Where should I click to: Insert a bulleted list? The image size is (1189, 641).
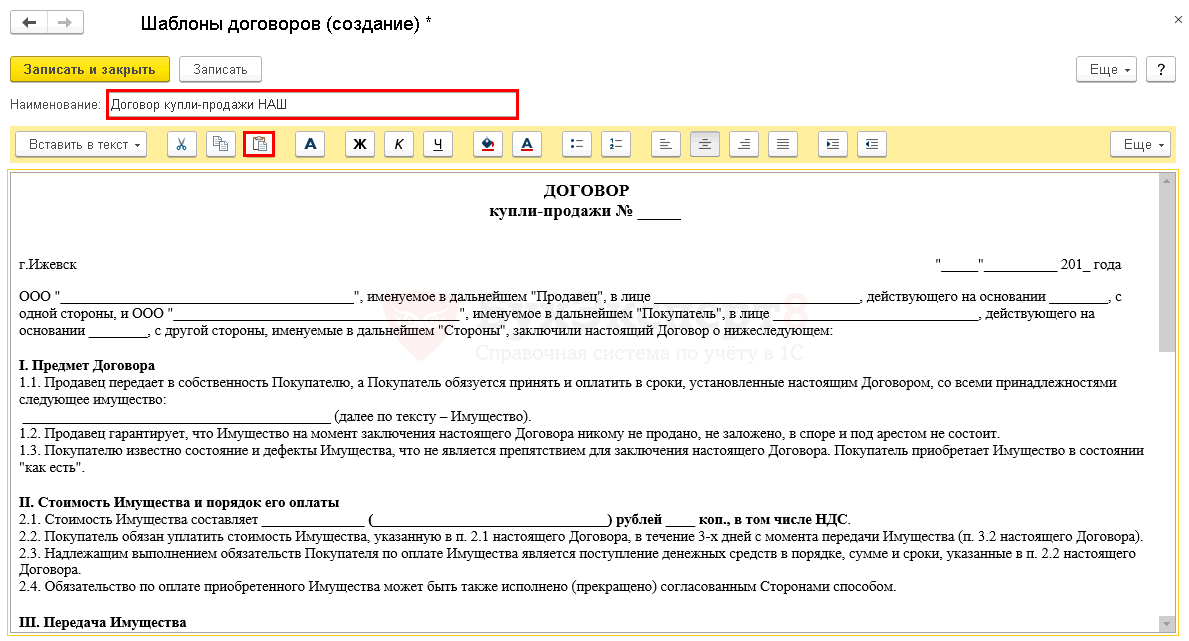[576, 144]
